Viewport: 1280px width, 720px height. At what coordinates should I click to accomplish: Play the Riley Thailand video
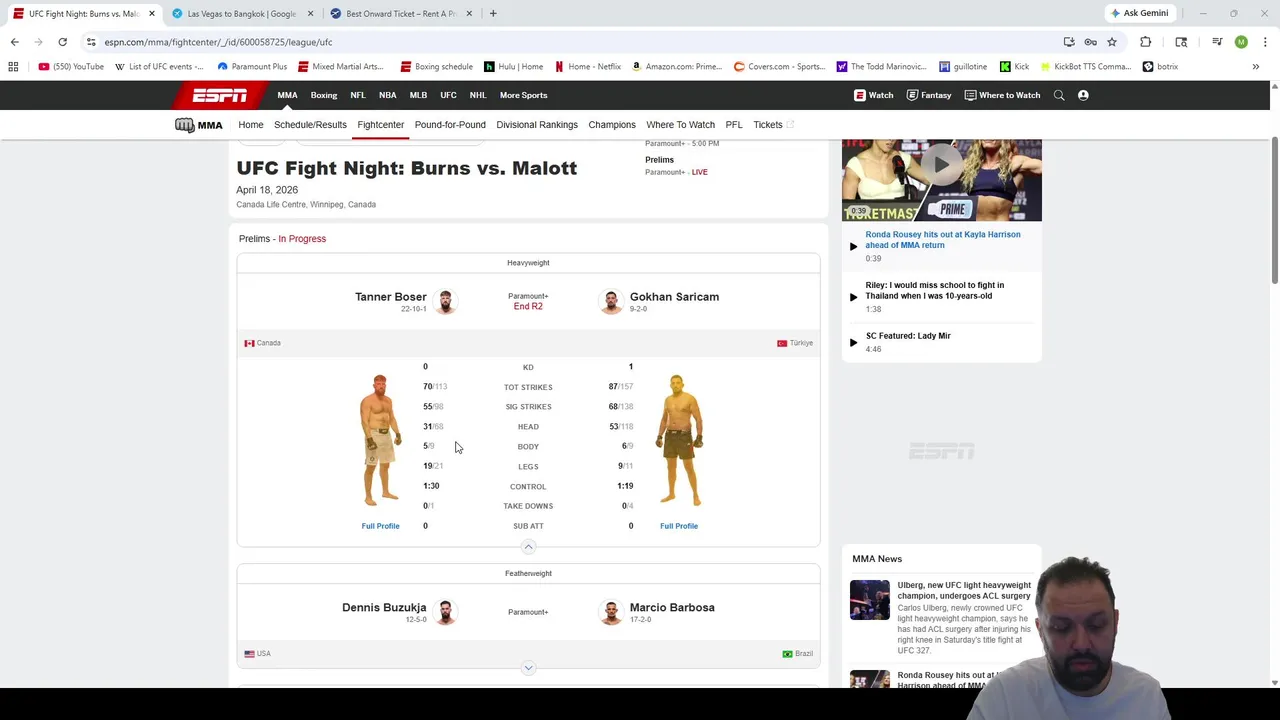tap(853, 297)
